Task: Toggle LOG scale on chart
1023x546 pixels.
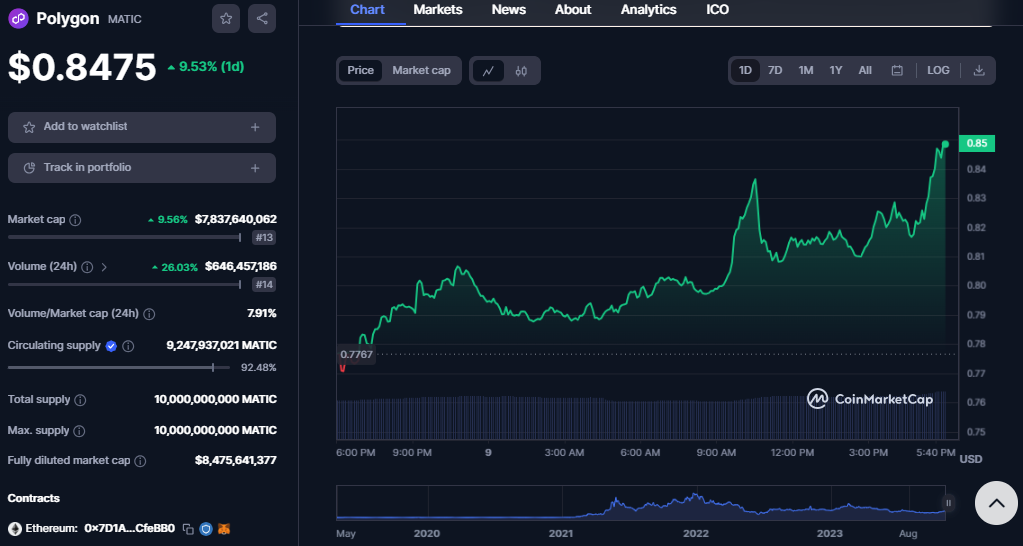Action: click(x=938, y=70)
